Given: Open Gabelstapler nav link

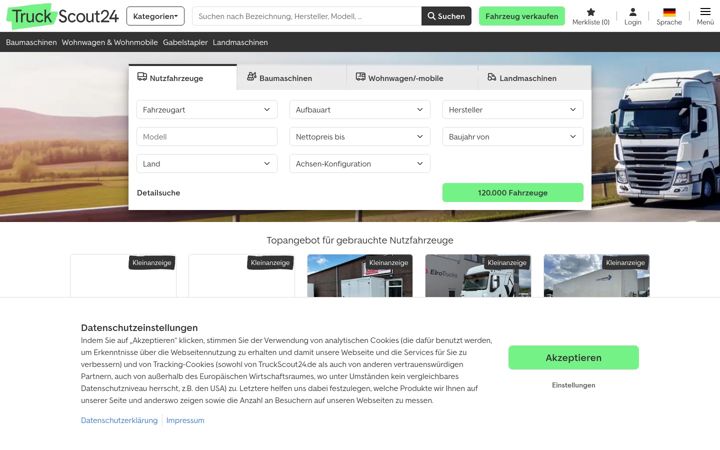Looking at the screenshot, I should tap(185, 42).
